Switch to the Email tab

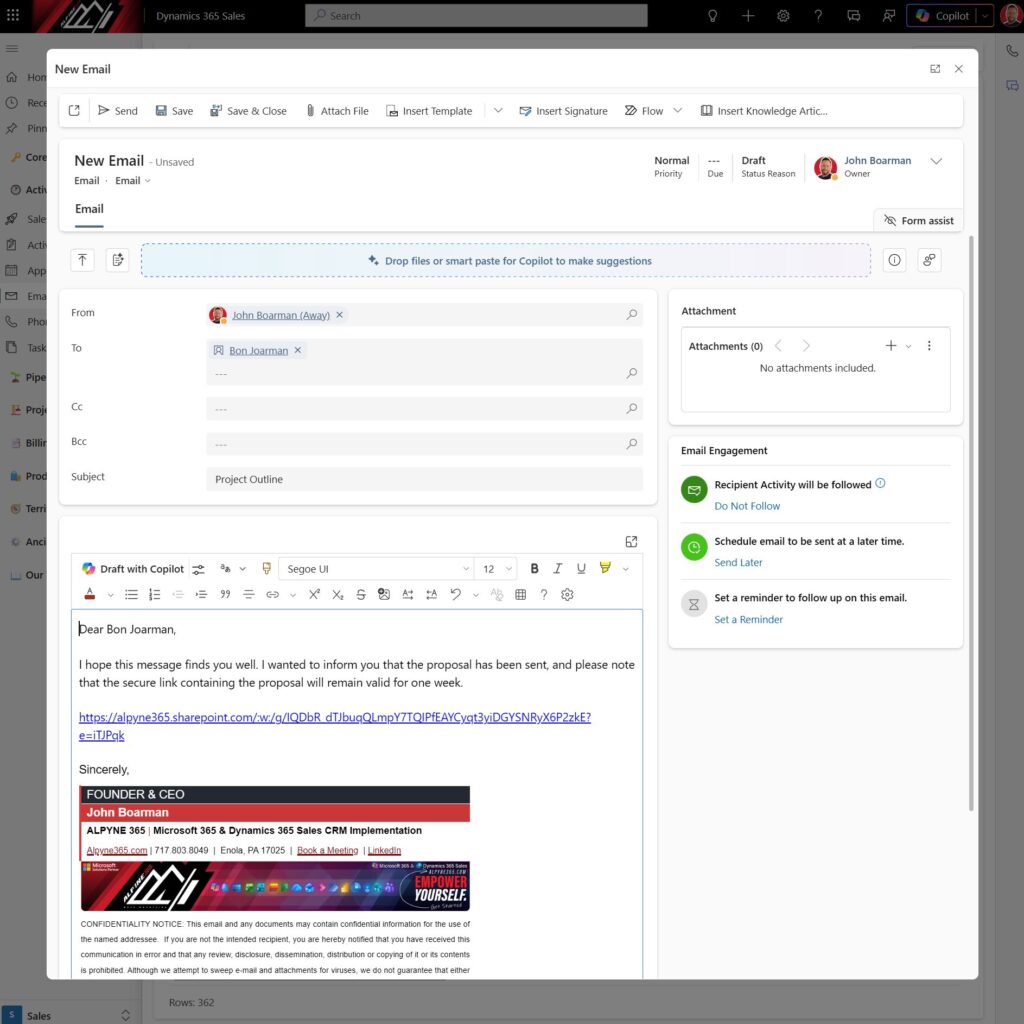click(89, 209)
